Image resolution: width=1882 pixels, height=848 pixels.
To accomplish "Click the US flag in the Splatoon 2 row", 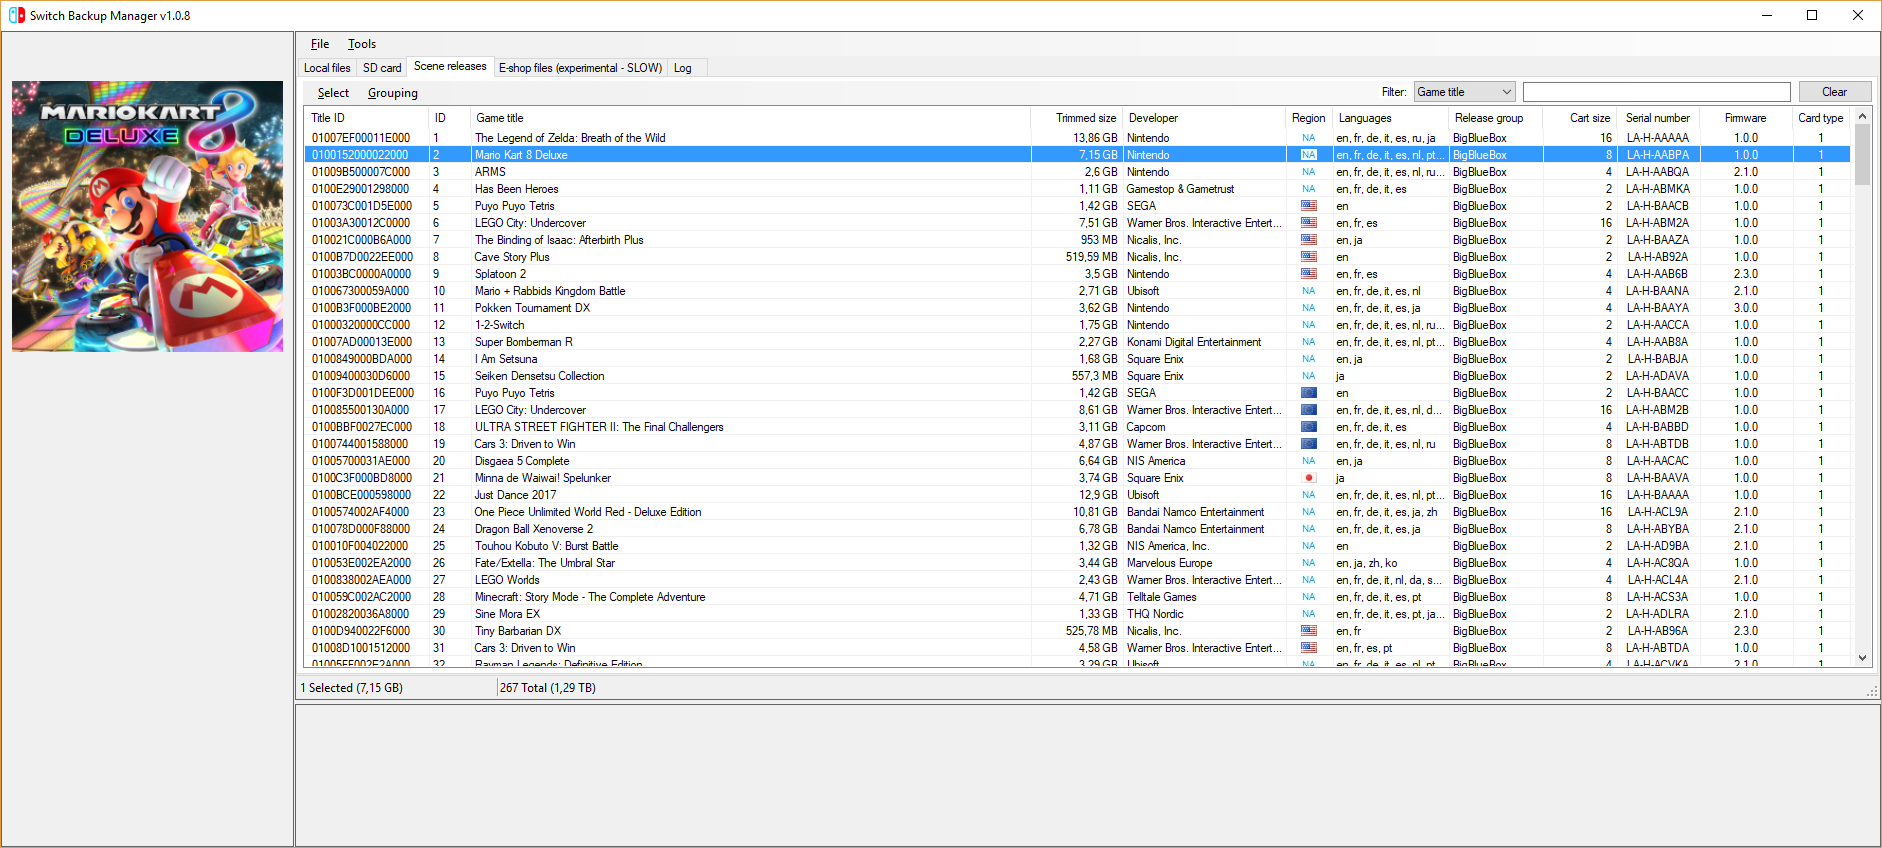I will (1308, 274).
